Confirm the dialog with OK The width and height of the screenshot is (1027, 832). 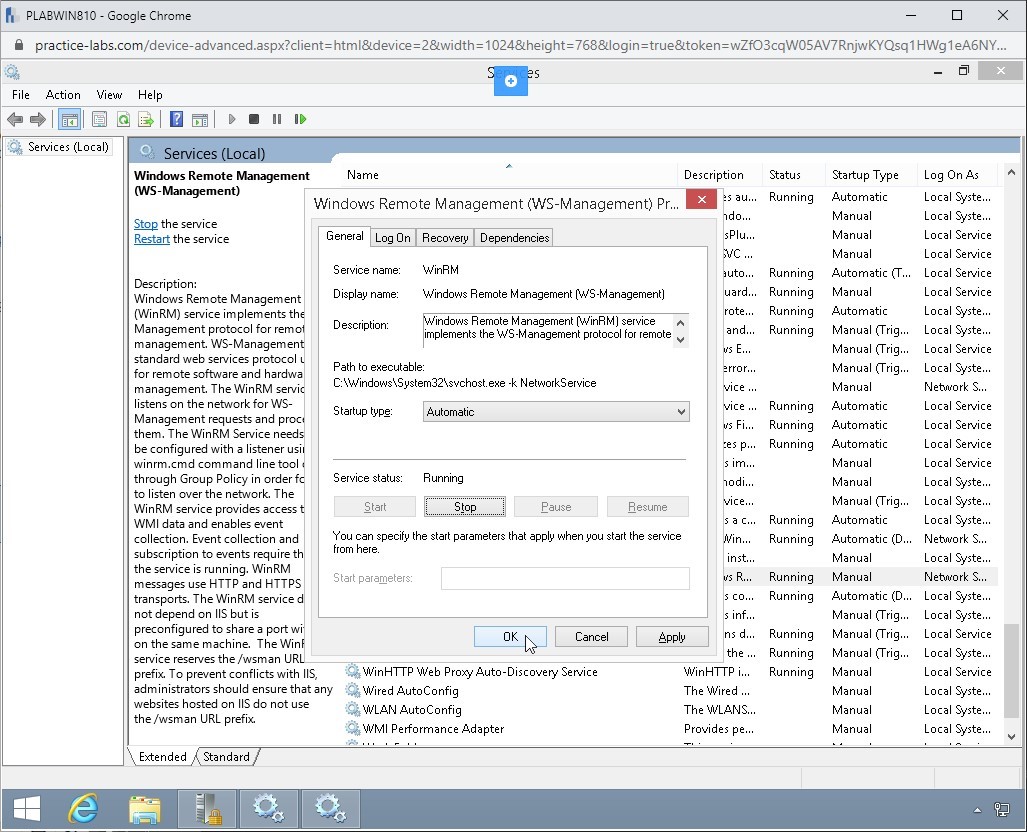click(510, 637)
